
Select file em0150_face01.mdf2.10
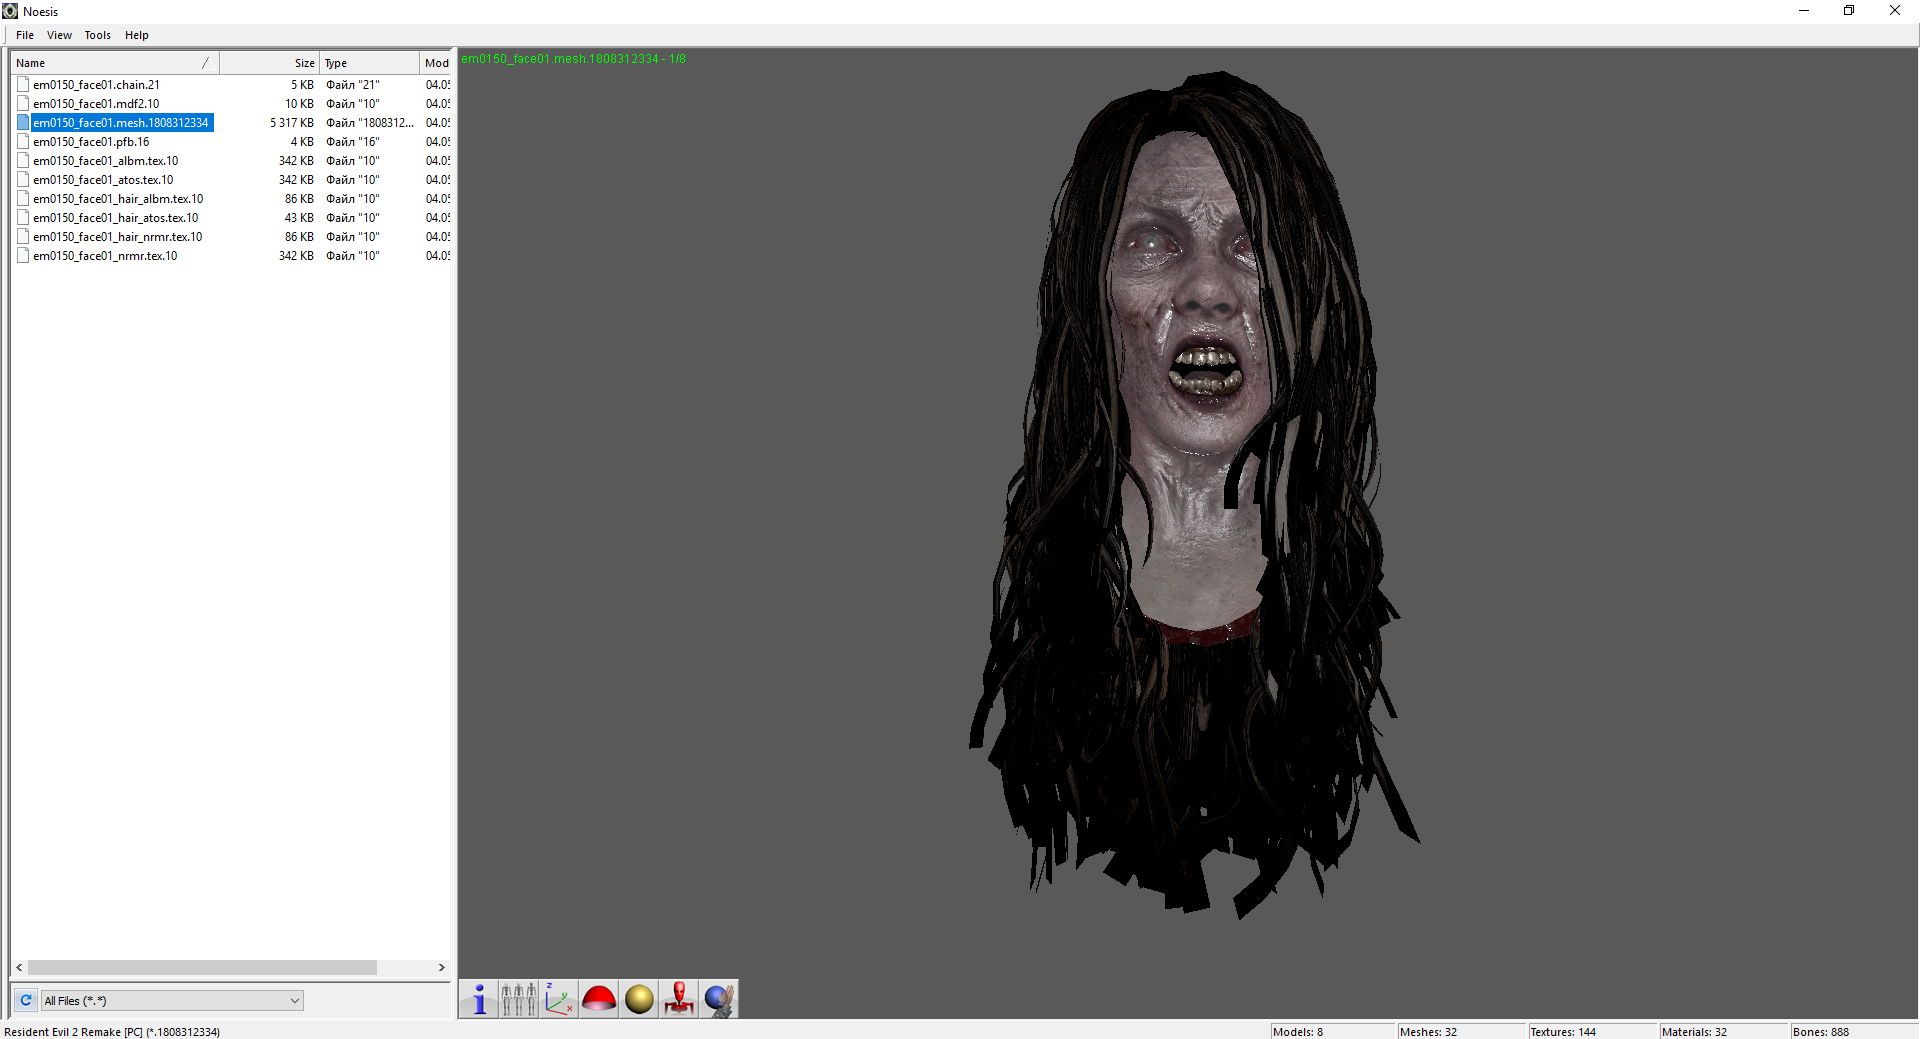click(96, 104)
